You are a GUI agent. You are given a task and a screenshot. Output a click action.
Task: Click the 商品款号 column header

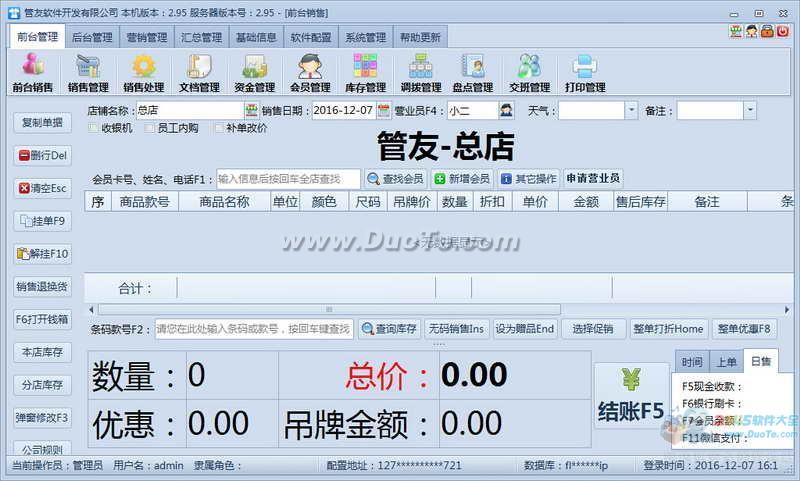(x=145, y=202)
